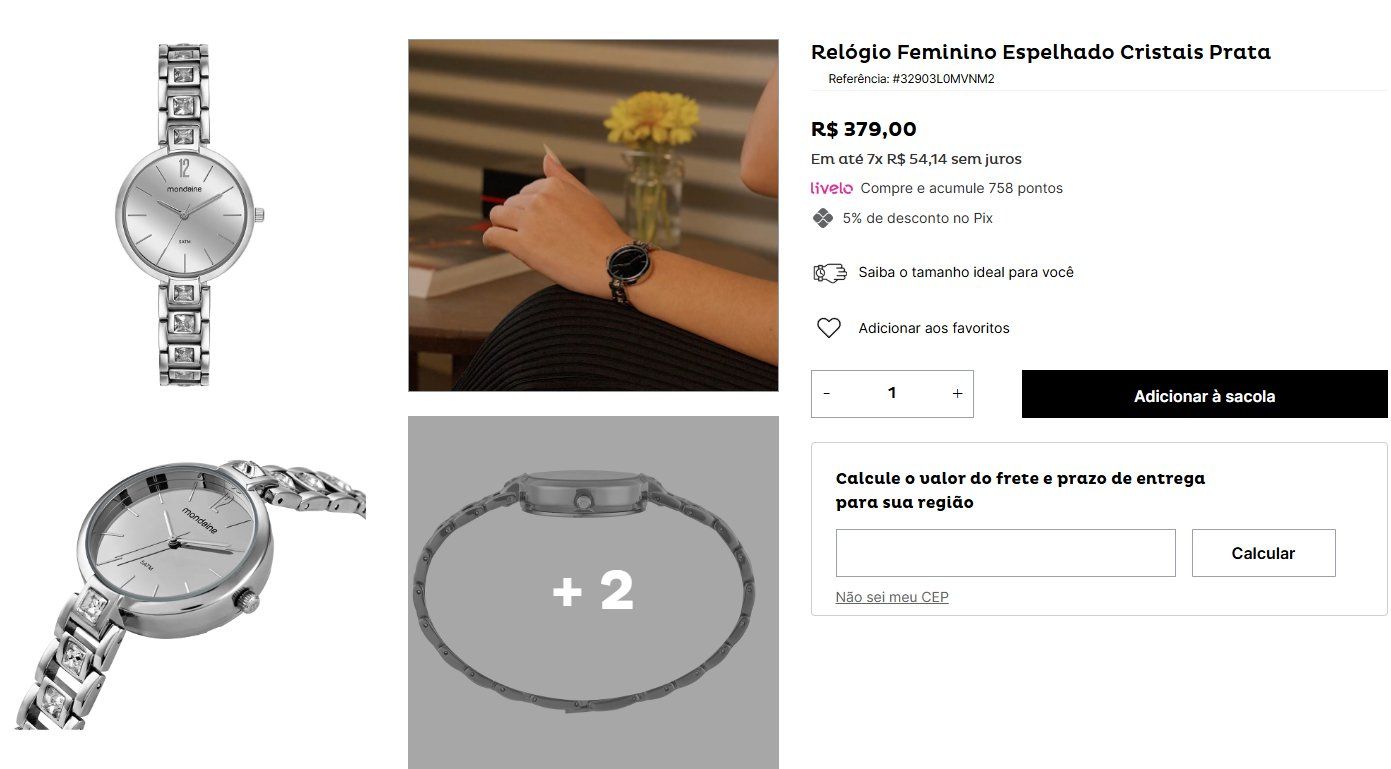This screenshot has height=769, width=1391.
Task: Add the watch to the bag
Action: [1204, 395]
